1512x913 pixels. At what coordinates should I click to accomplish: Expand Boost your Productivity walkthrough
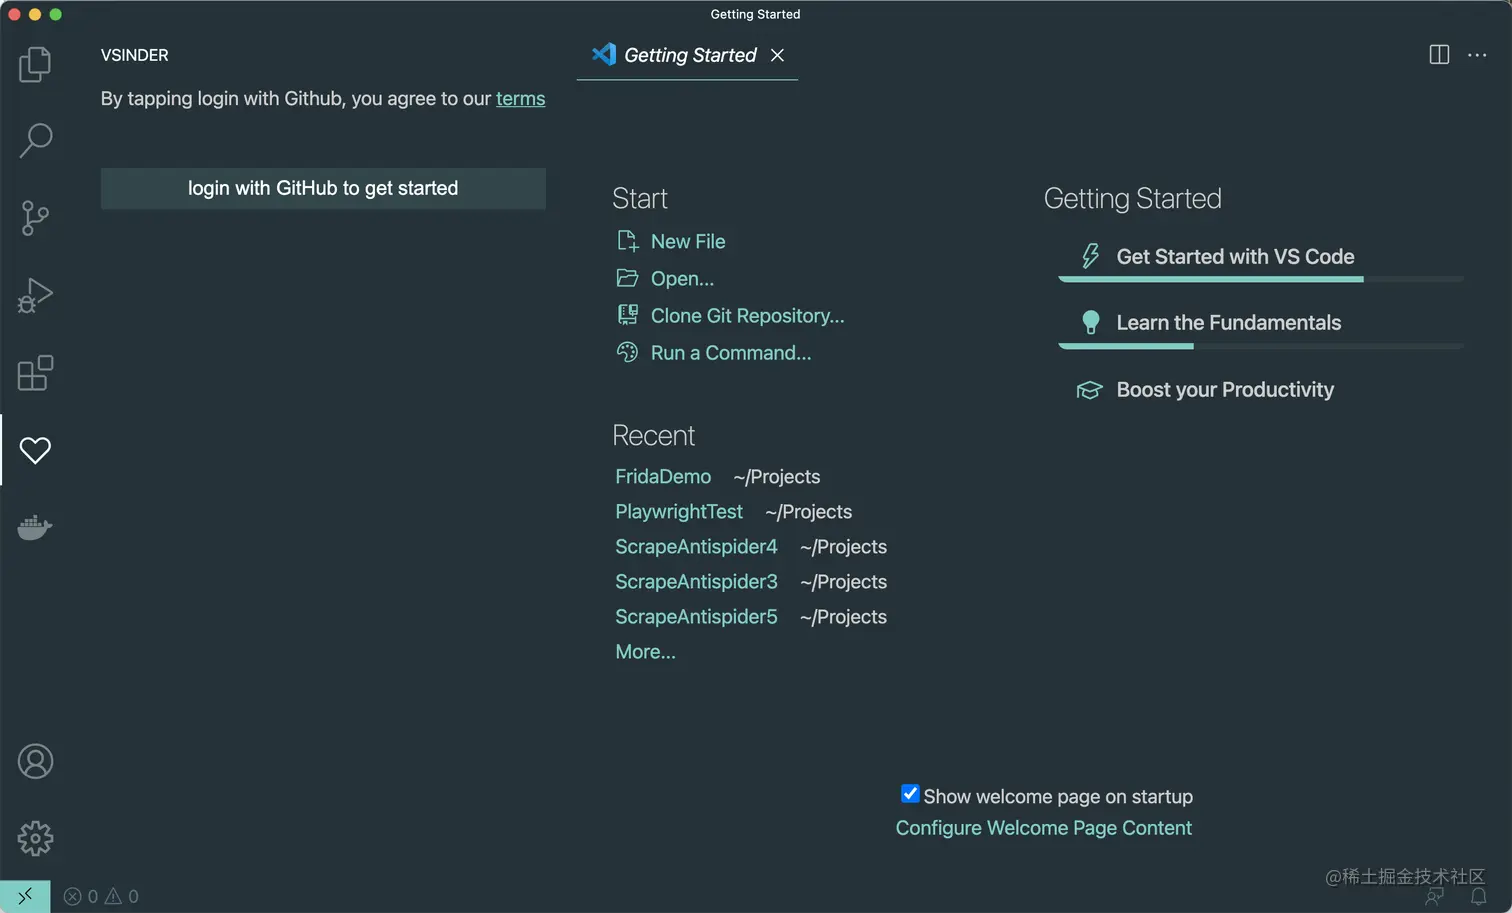click(1224, 390)
